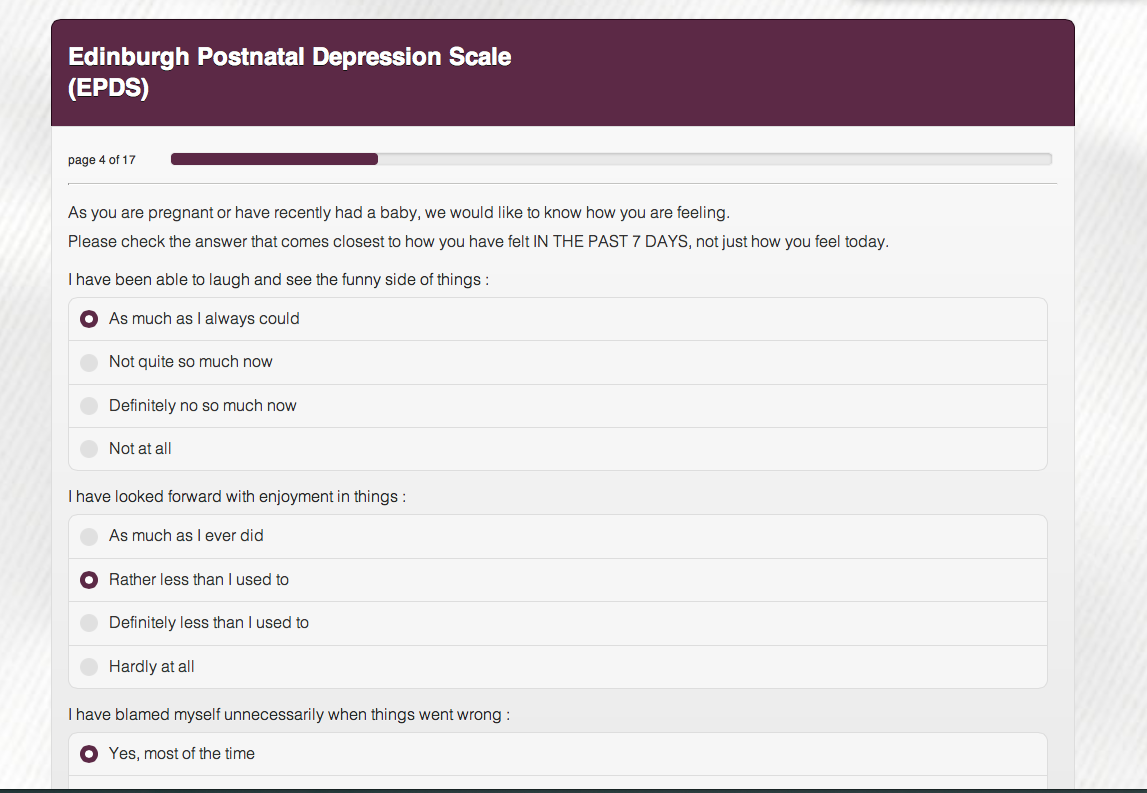Select "As much as I always could" radio
Image resolution: width=1147 pixels, height=793 pixels.
point(89,319)
